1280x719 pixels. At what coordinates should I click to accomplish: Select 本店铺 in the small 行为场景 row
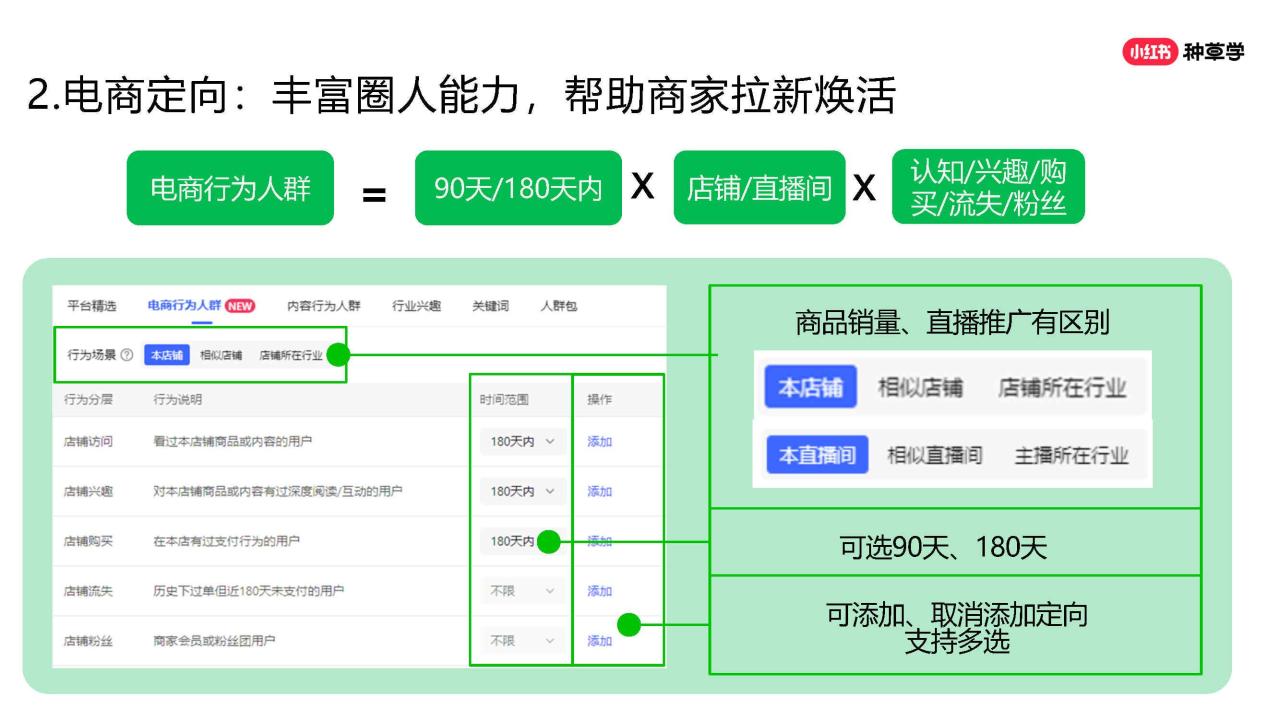[x=166, y=355]
